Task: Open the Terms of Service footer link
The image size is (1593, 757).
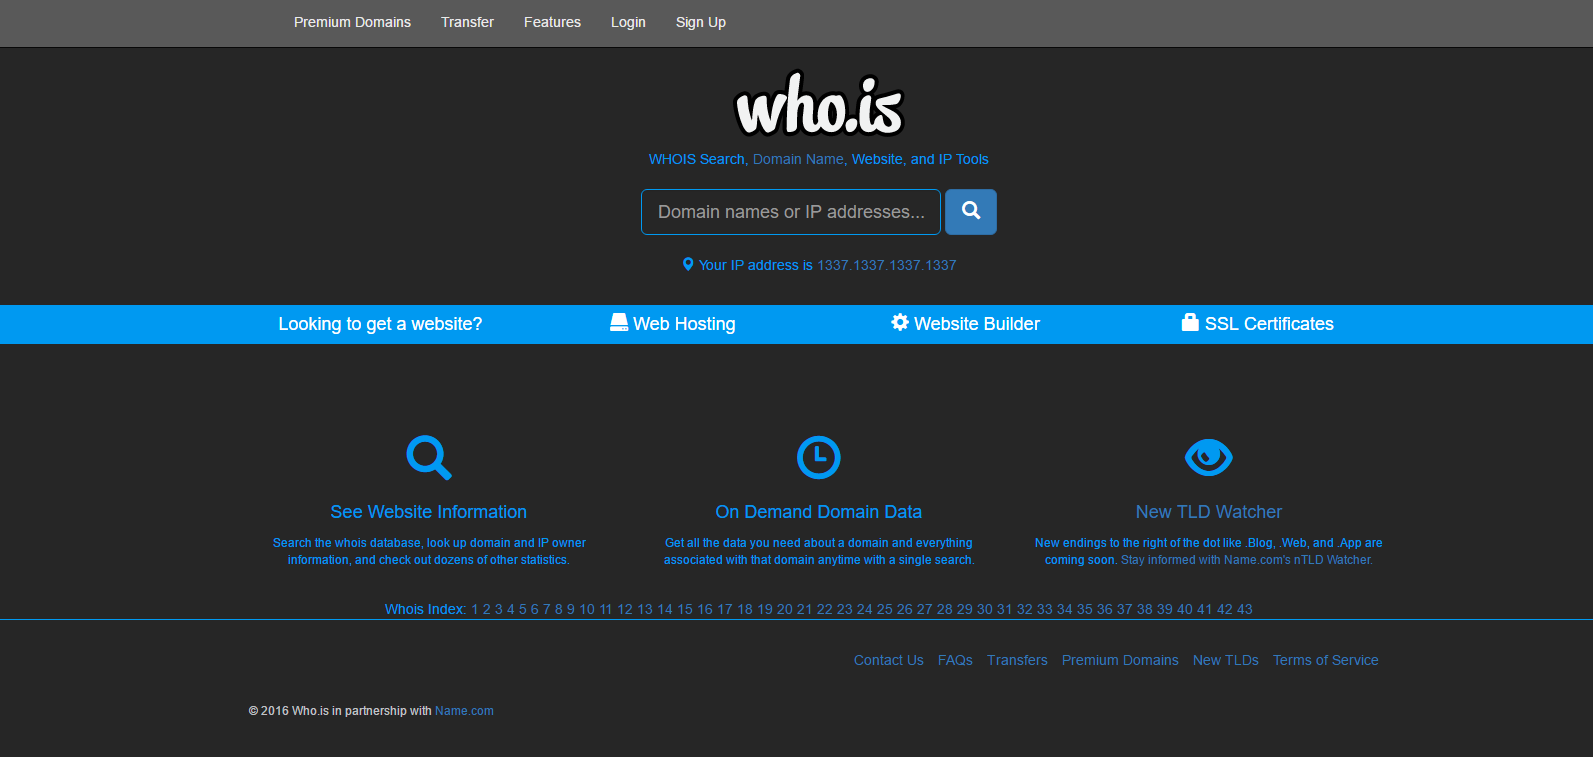Action: pos(1326,660)
